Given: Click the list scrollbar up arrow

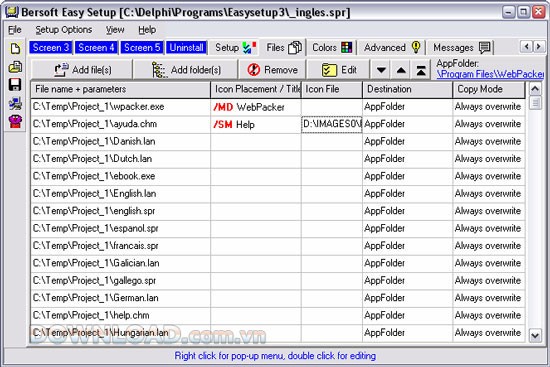Looking at the screenshot, I should (535, 89).
